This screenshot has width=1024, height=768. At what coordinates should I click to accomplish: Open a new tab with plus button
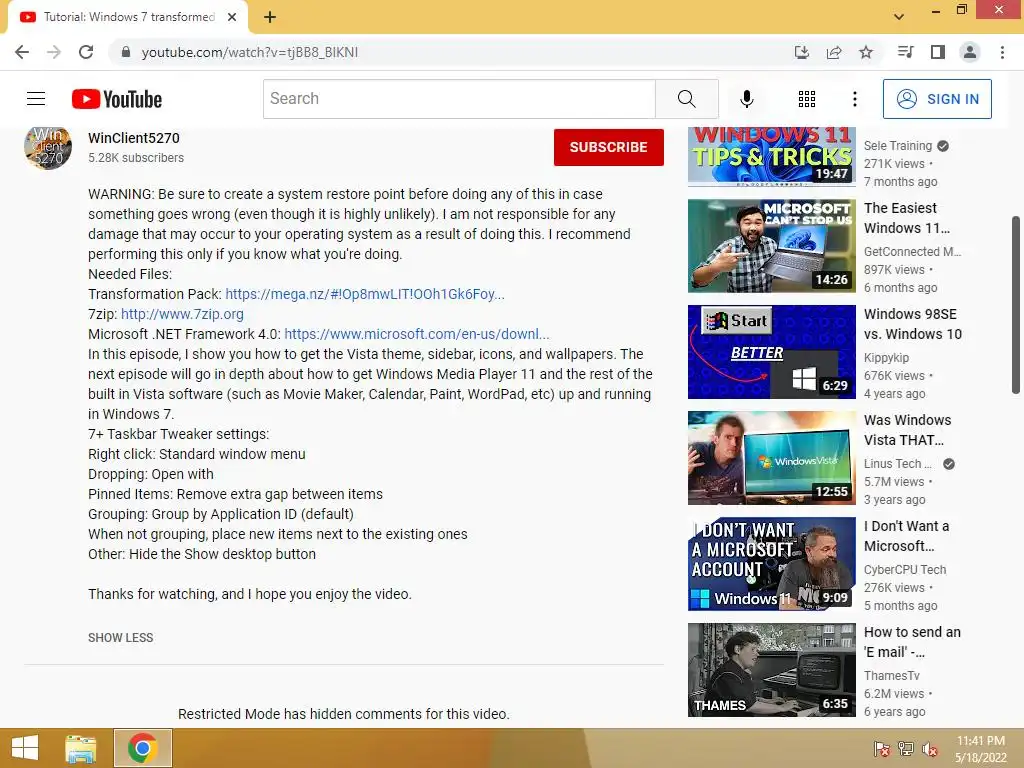pyautogui.click(x=270, y=17)
